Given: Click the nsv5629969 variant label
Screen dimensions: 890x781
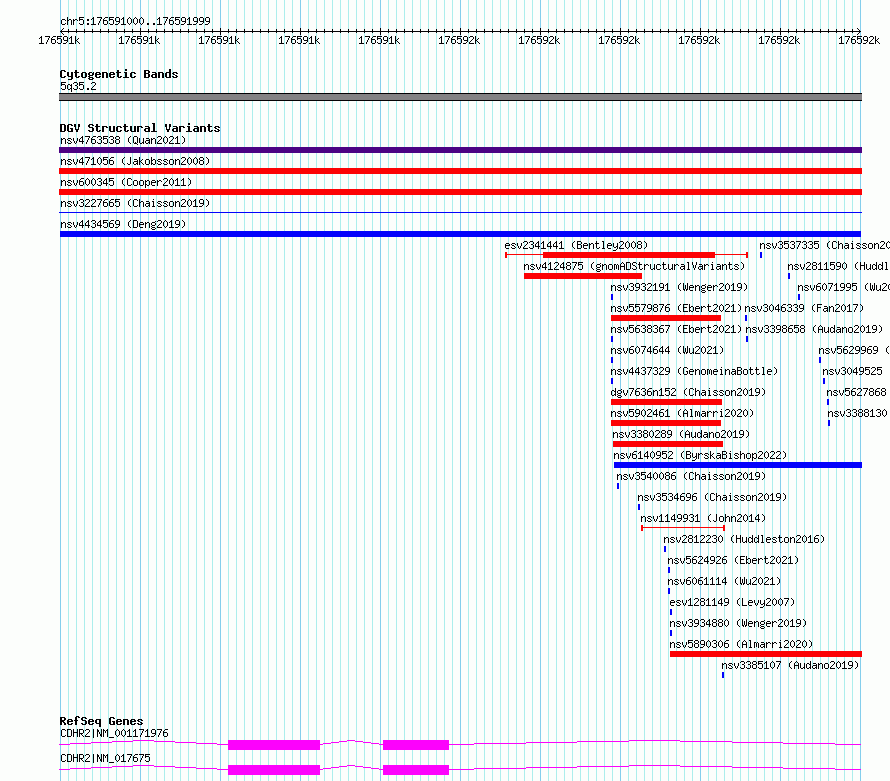Looking at the screenshot, I should tap(854, 350).
